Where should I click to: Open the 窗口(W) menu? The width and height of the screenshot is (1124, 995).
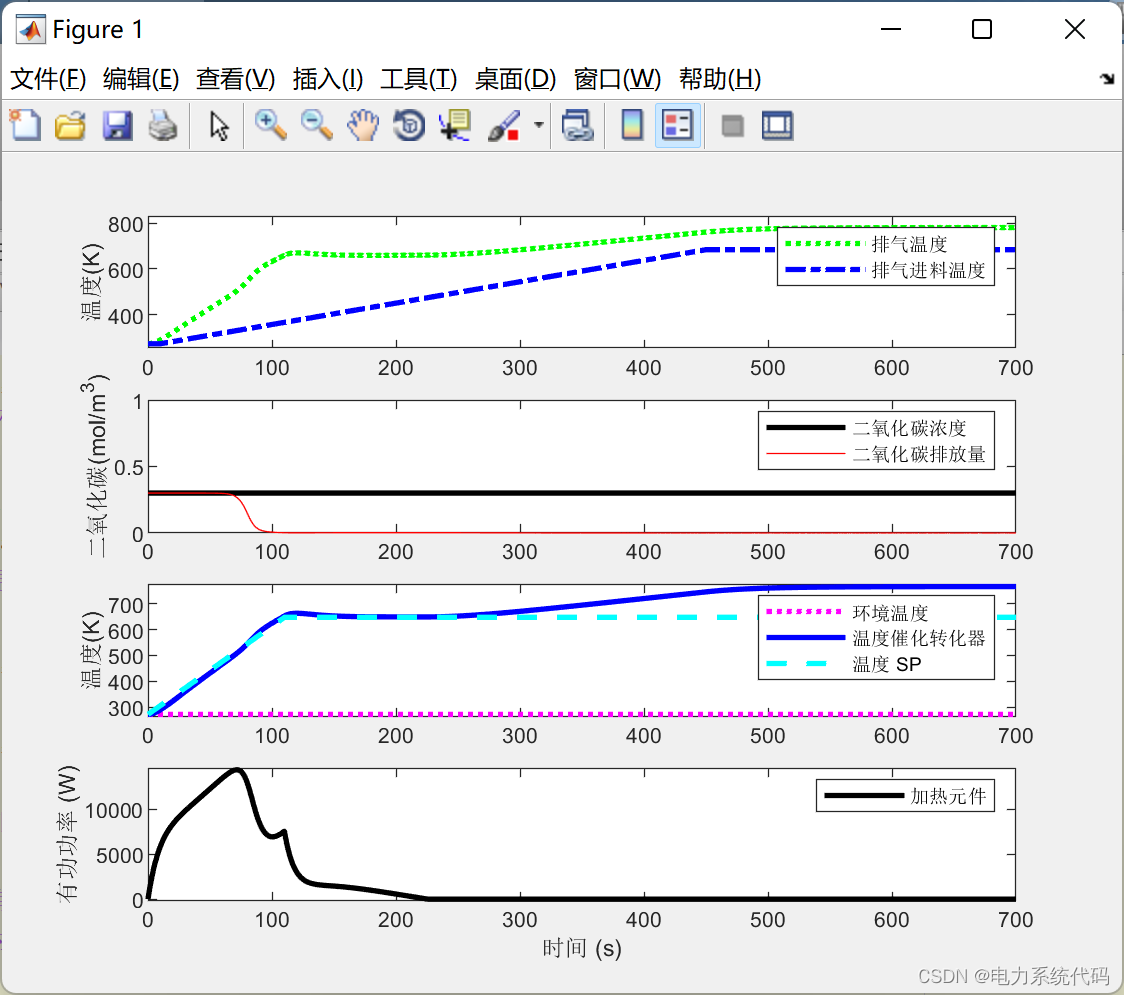click(617, 78)
